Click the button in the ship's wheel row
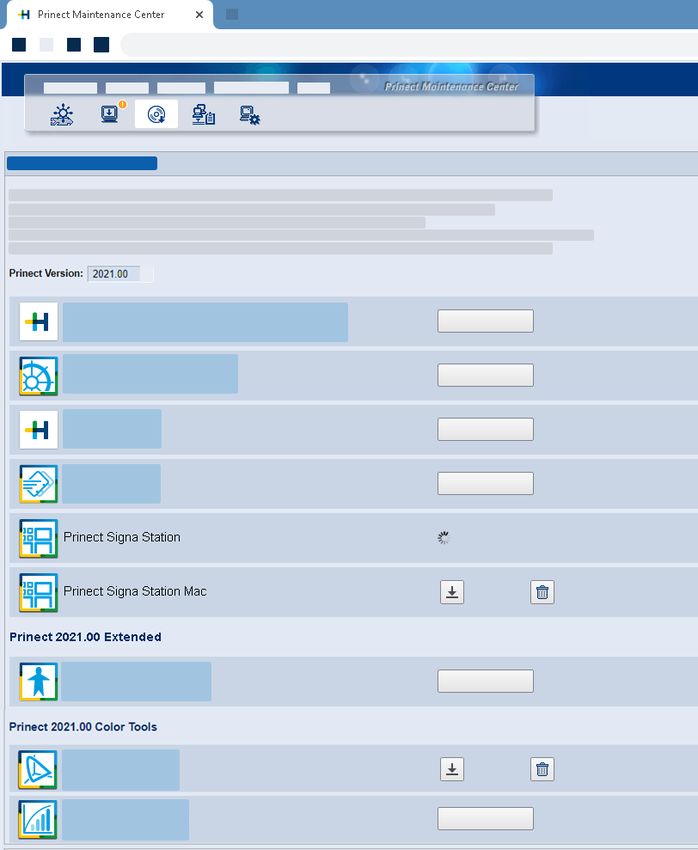 click(x=486, y=375)
